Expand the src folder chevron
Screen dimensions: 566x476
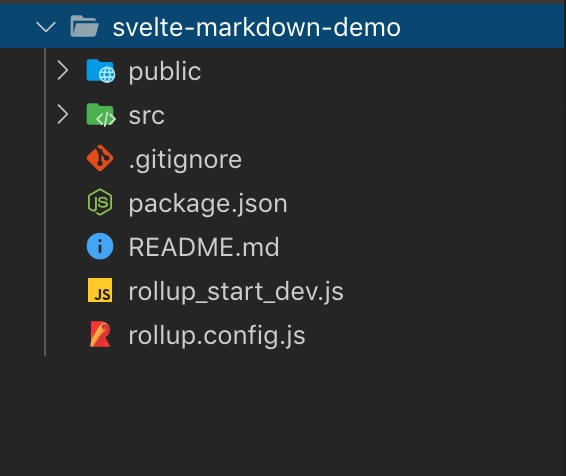pos(63,114)
